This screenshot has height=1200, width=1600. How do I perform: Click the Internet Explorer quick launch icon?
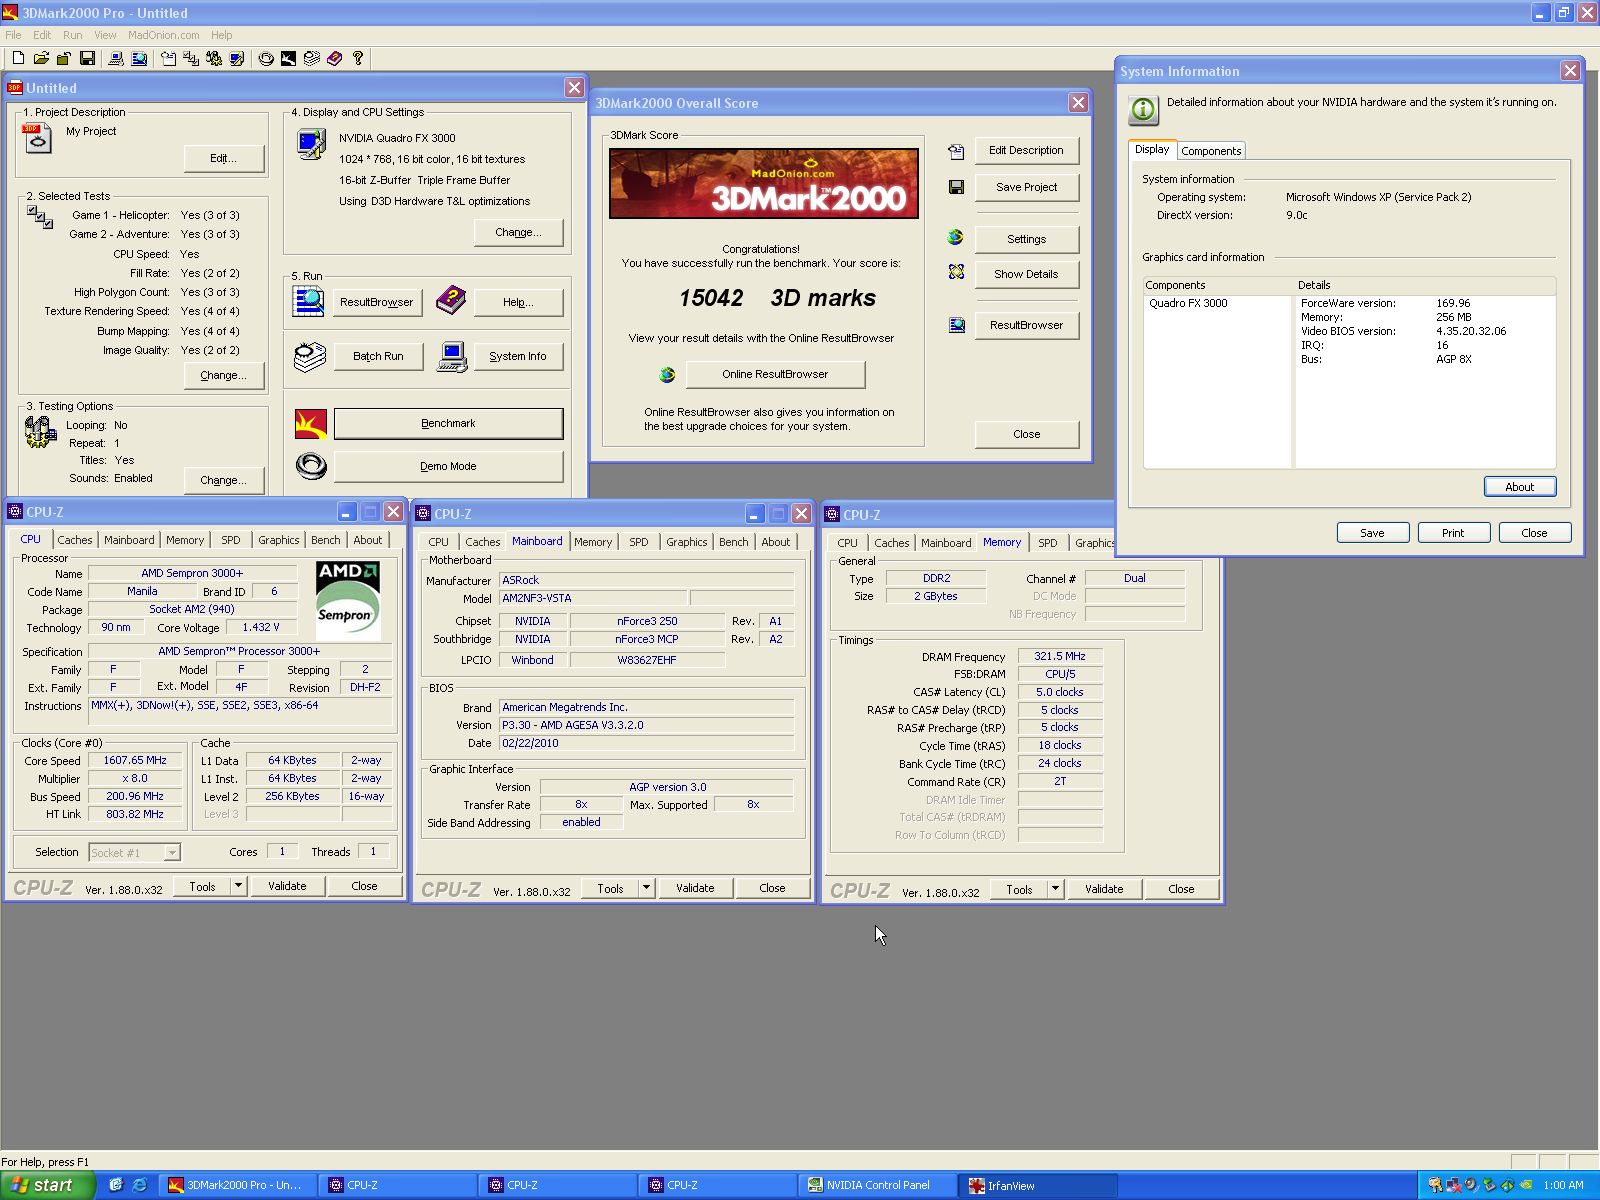(140, 1185)
